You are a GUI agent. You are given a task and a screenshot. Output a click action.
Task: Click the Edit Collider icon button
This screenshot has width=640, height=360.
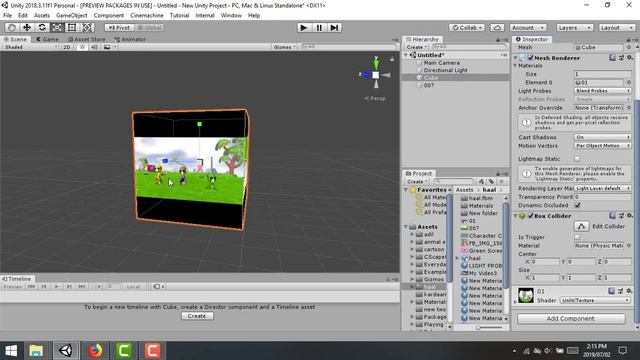pos(582,226)
